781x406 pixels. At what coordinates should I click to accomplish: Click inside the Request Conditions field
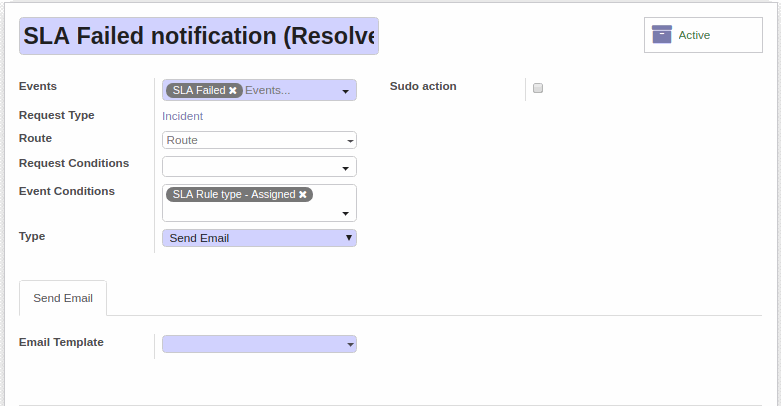point(252,166)
